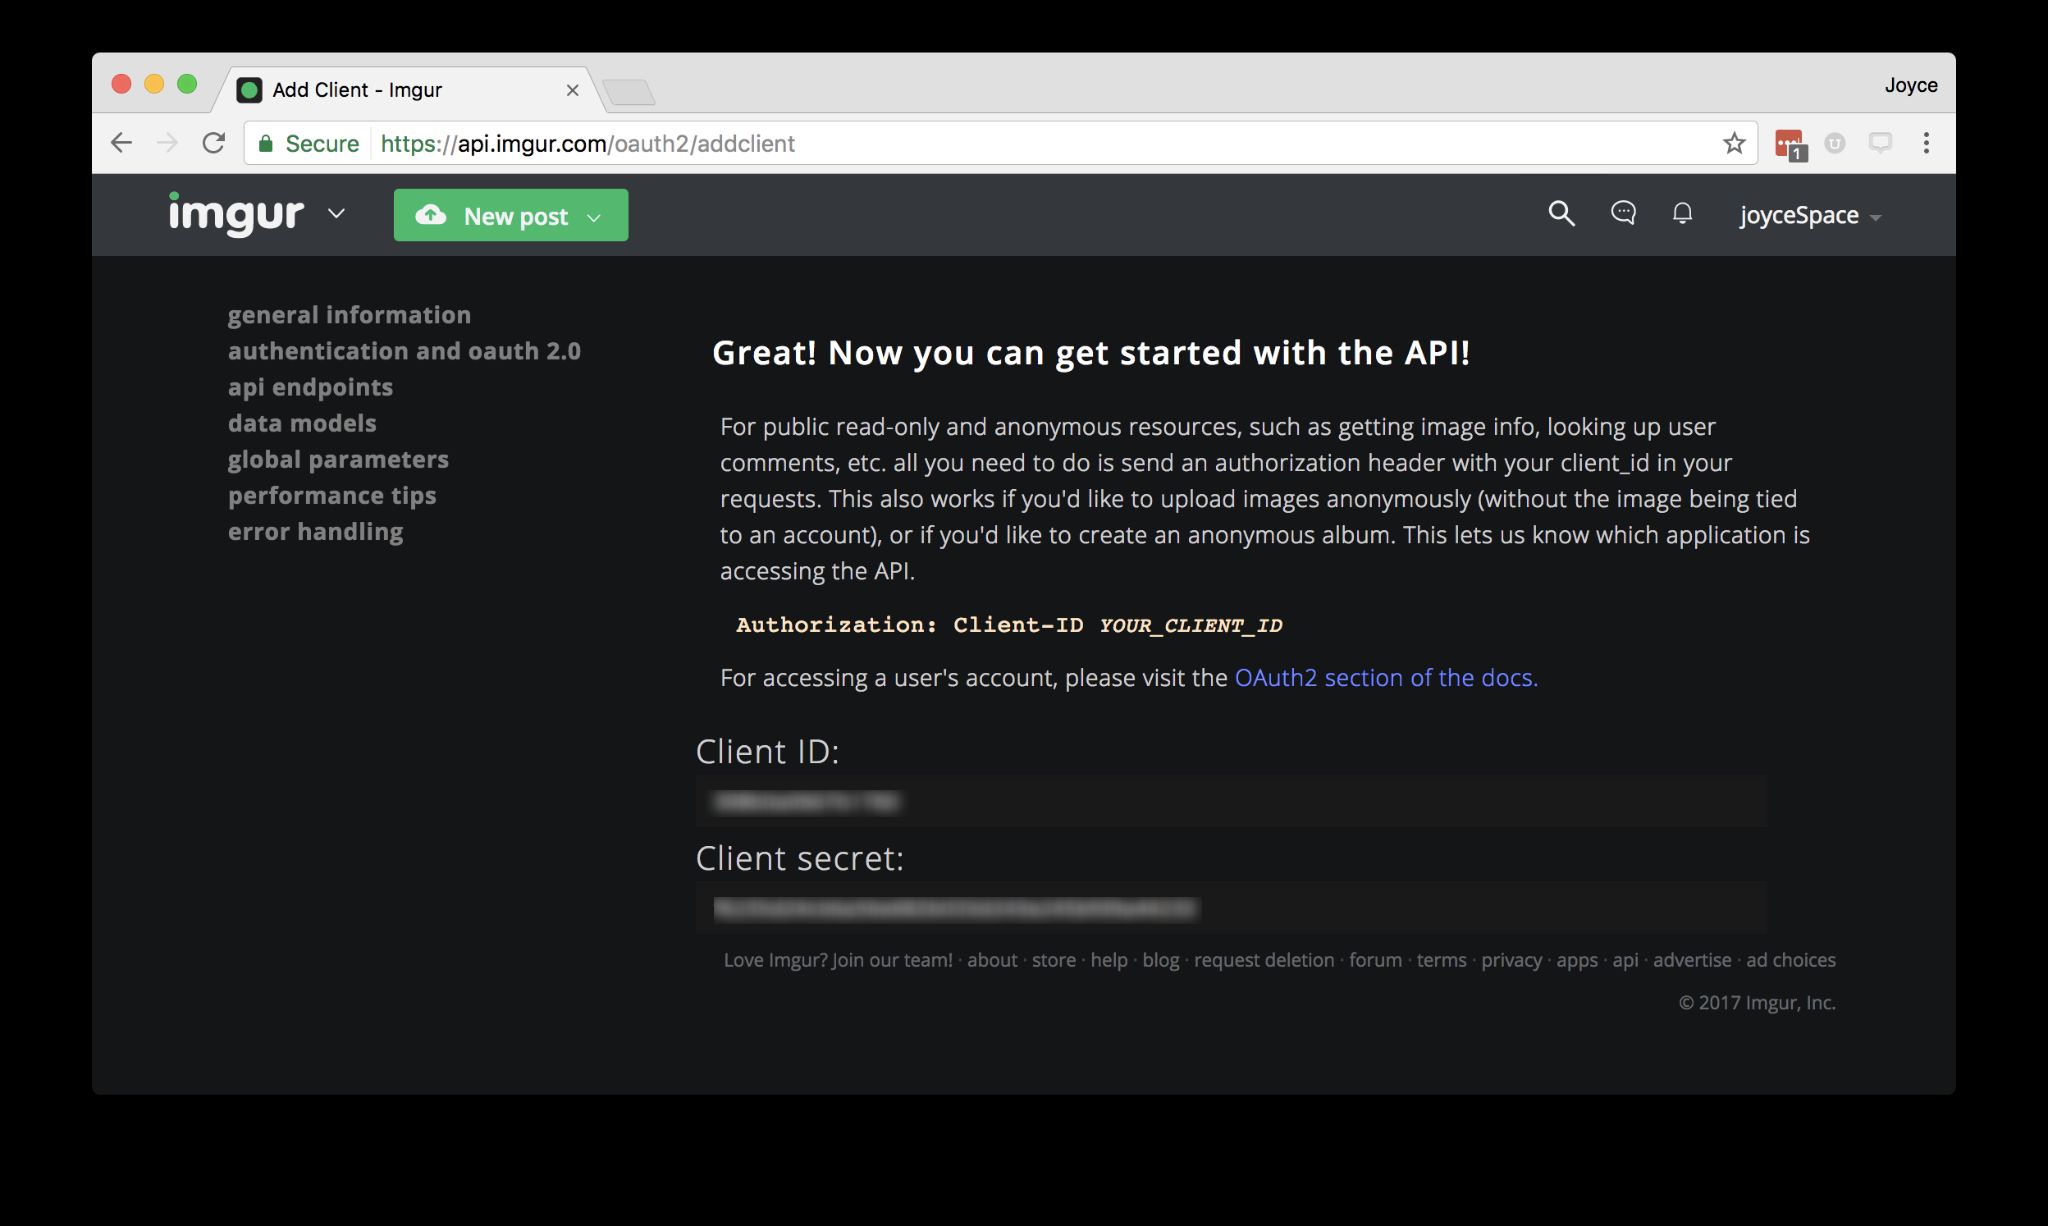Click the notifications bell icon
Image resolution: width=2048 pixels, height=1226 pixels.
pyautogui.click(x=1683, y=213)
